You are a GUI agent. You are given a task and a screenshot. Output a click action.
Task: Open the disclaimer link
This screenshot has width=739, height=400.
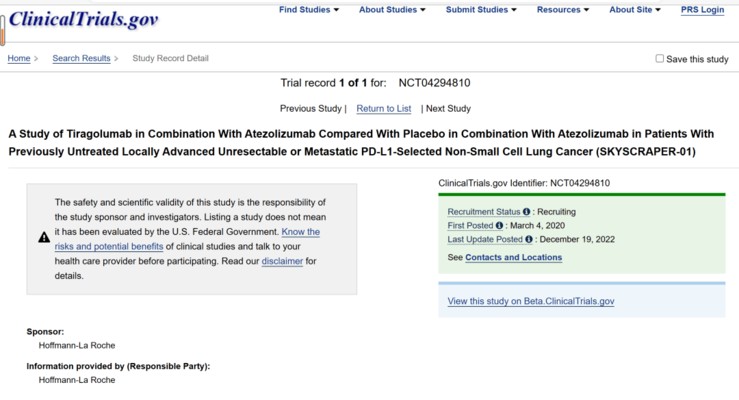pos(282,261)
